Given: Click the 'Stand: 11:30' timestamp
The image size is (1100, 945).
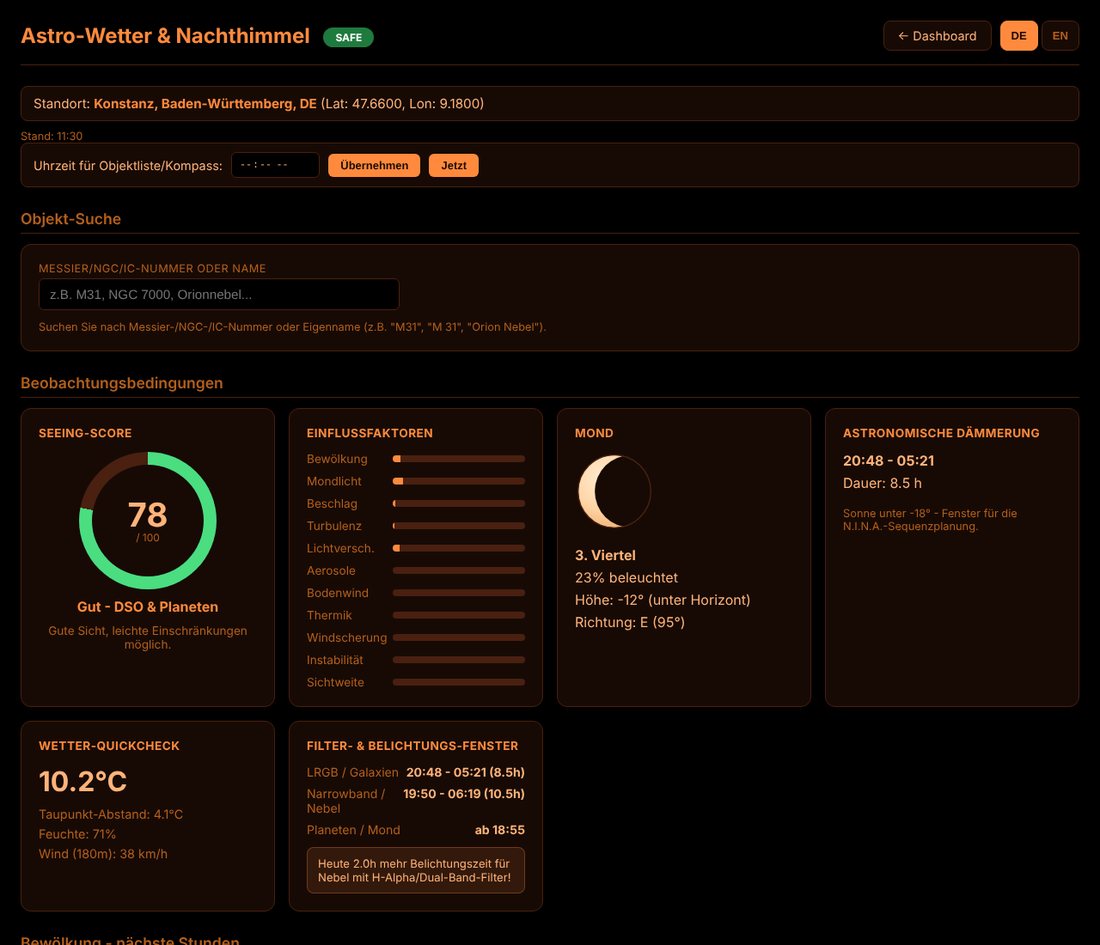Looking at the screenshot, I should pos(51,136).
